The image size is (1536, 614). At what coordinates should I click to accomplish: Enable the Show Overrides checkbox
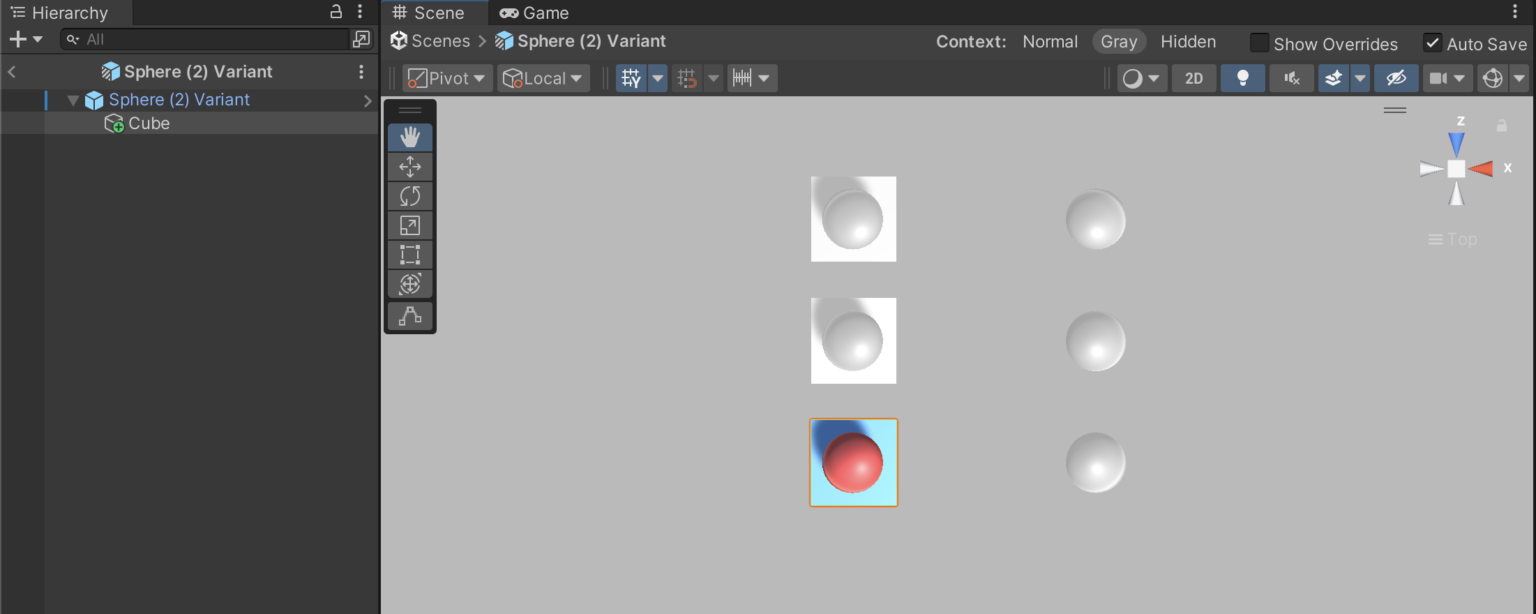(x=1259, y=43)
